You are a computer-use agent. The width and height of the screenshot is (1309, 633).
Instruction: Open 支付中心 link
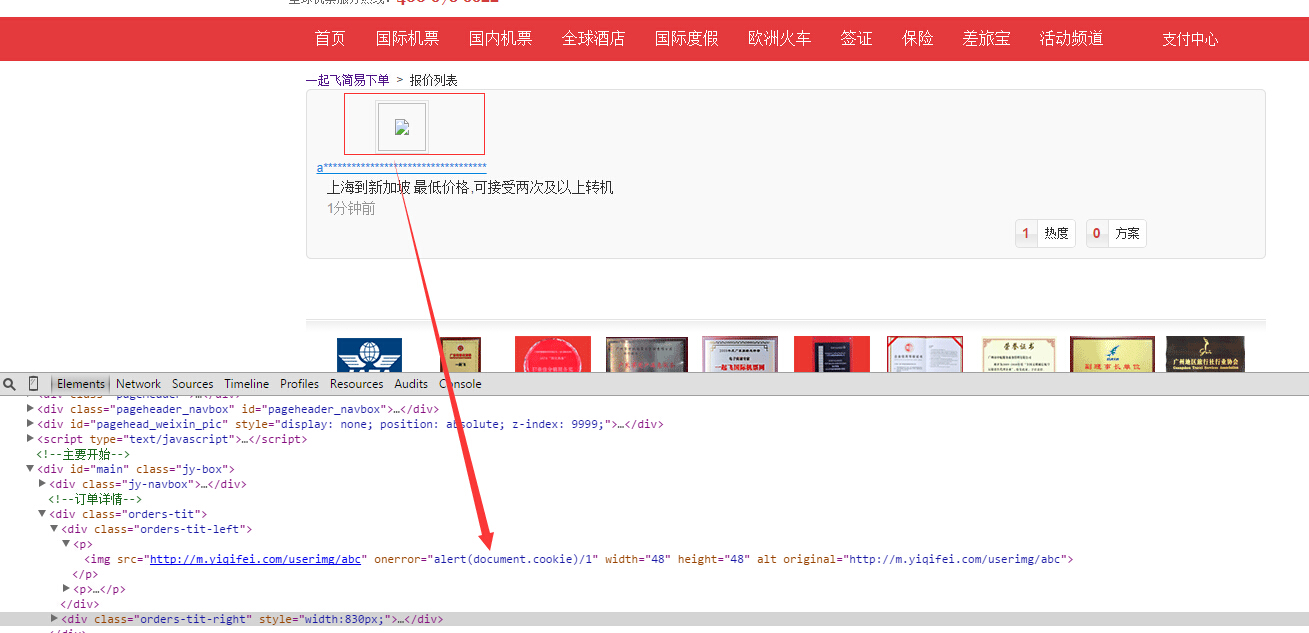(x=1190, y=40)
